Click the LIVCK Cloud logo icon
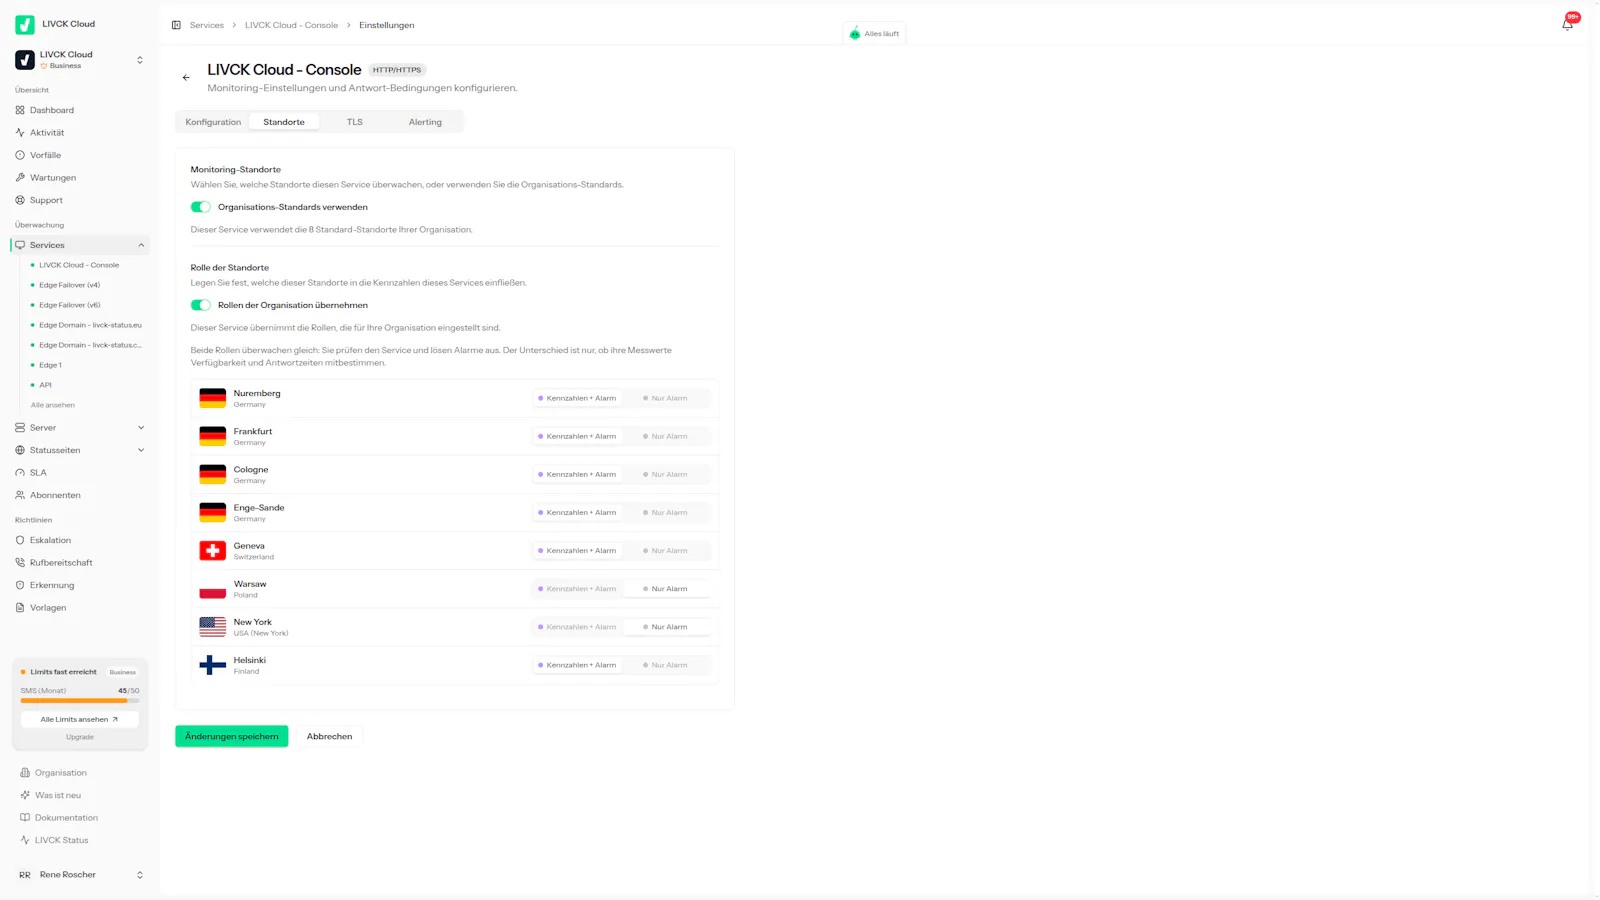Screen dimensions: 1600x900 point(25,24)
